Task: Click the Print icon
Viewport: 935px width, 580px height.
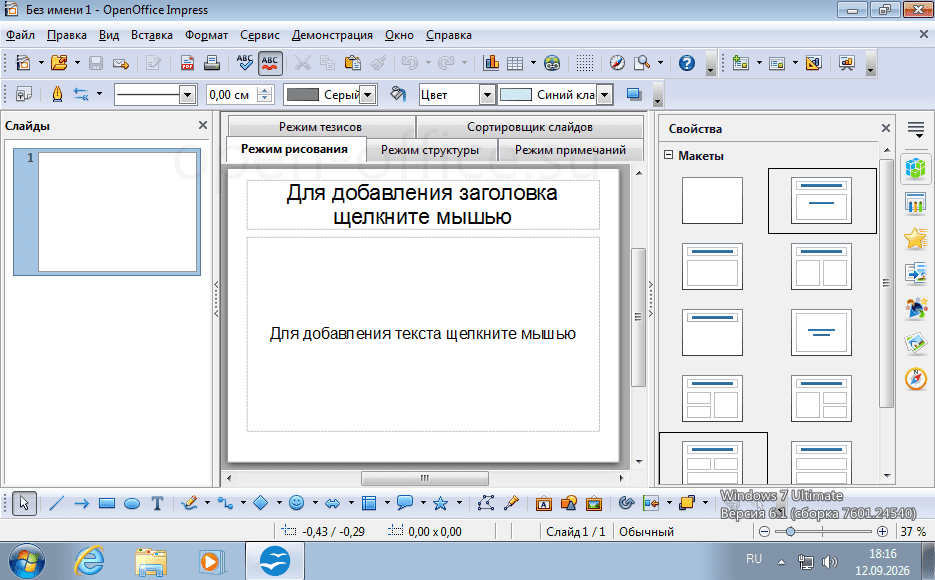Action: pyautogui.click(x=212, y=63)
